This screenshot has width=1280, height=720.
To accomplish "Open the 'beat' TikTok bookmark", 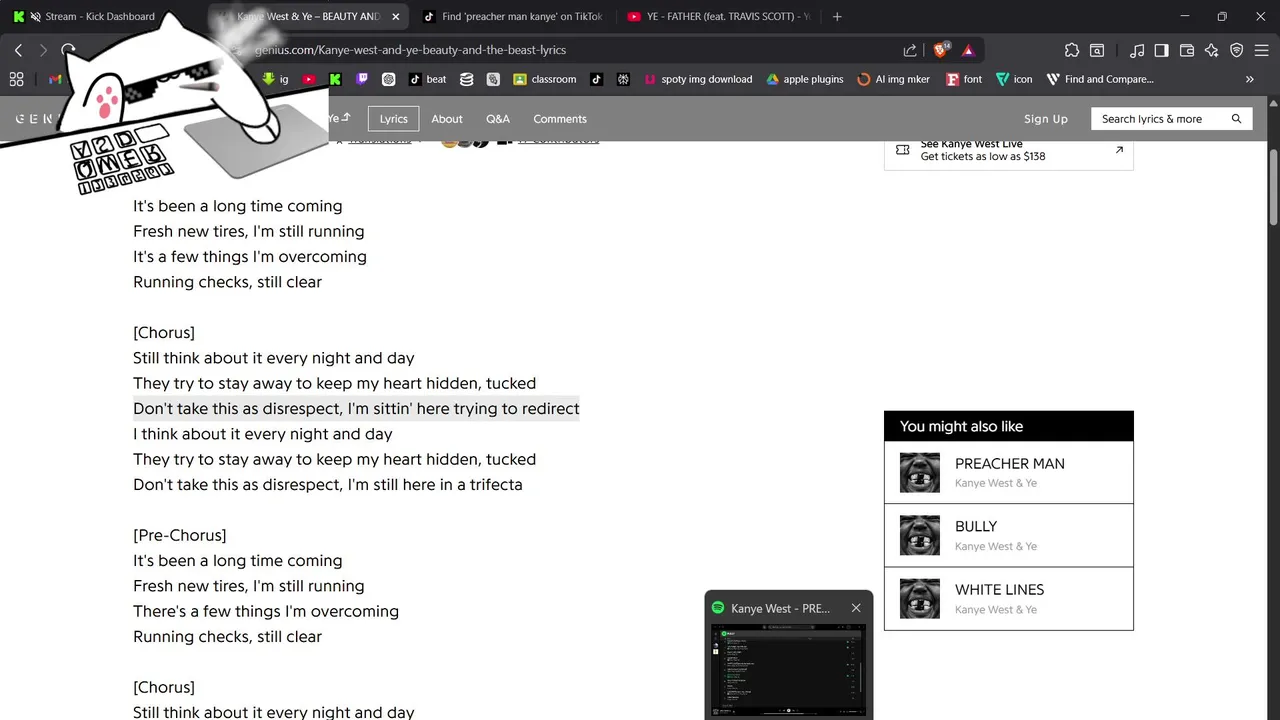I will (x=428, y=79).
